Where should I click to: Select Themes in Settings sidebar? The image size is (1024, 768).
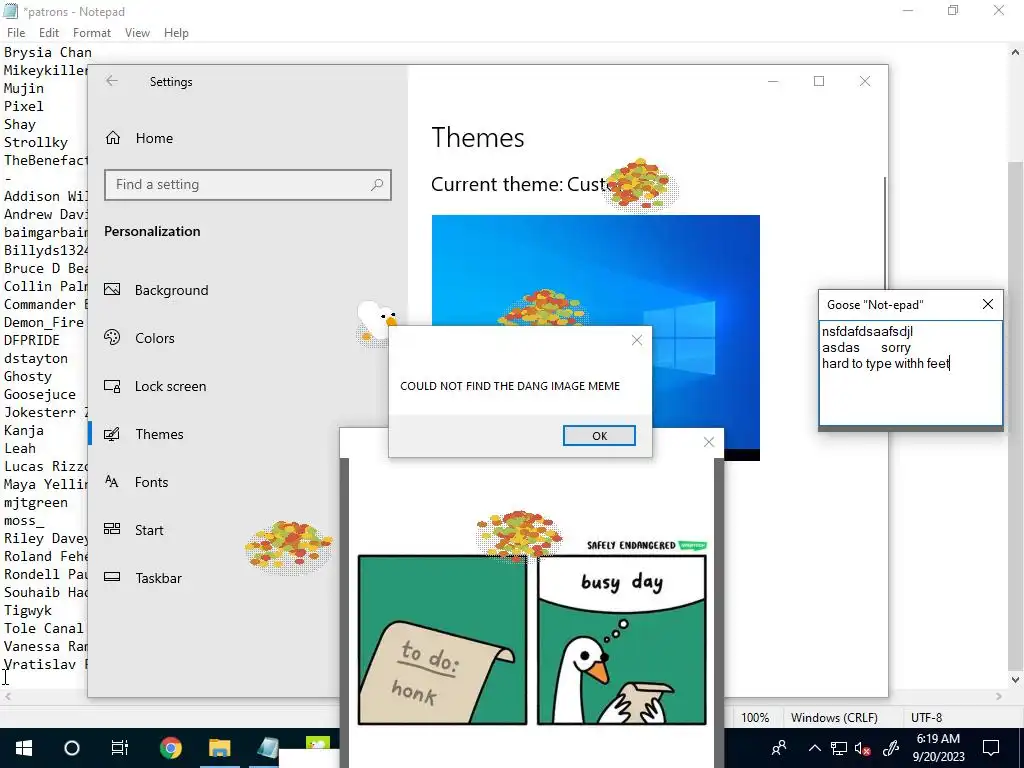(159, 434)
